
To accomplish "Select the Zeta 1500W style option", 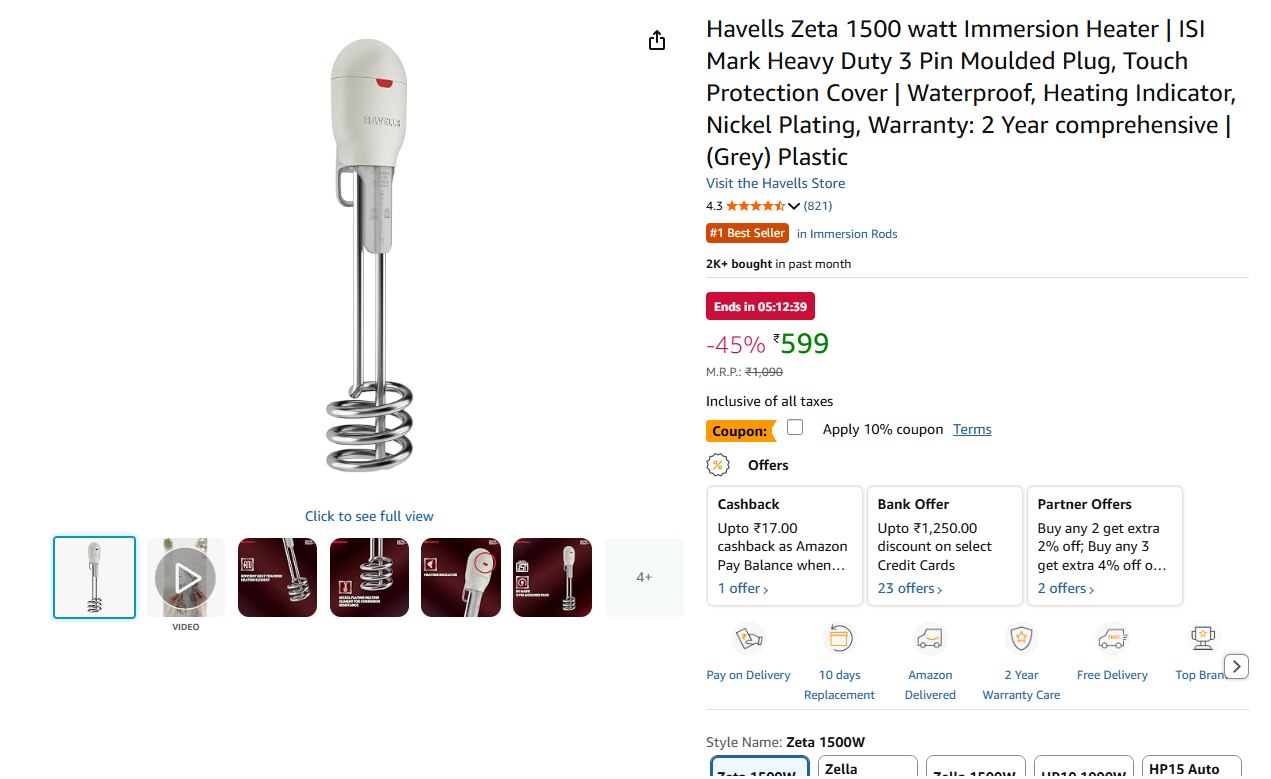I will click(760, 767).
